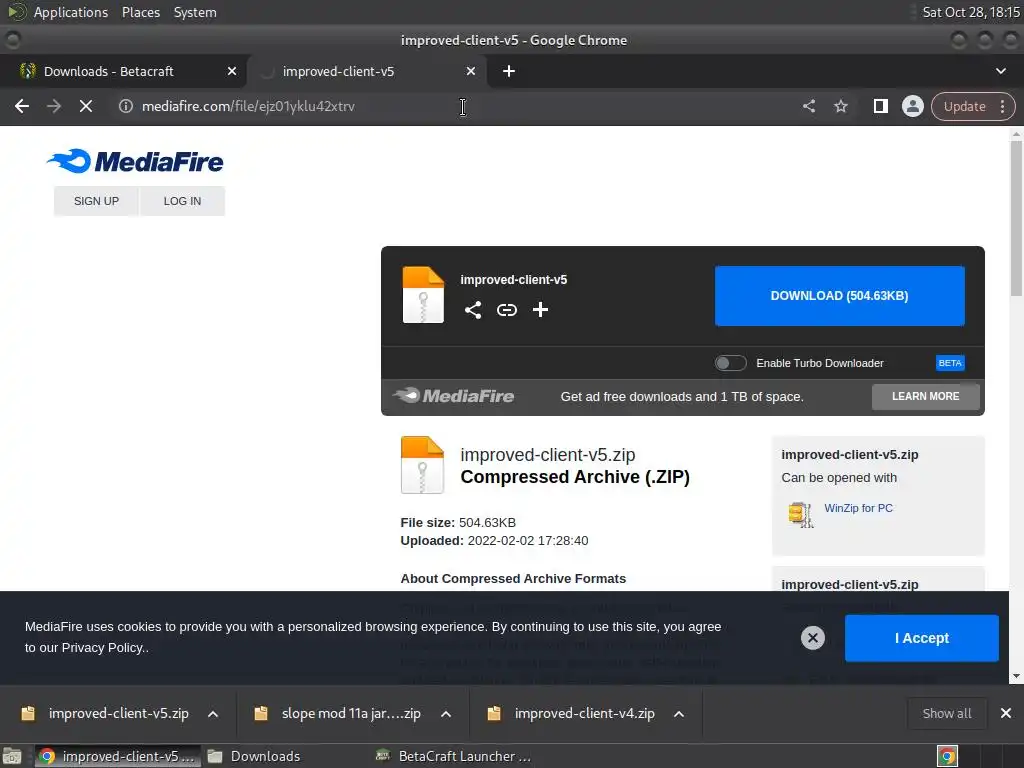
Task: Open the side panel icon
Action: click(881, 106)
